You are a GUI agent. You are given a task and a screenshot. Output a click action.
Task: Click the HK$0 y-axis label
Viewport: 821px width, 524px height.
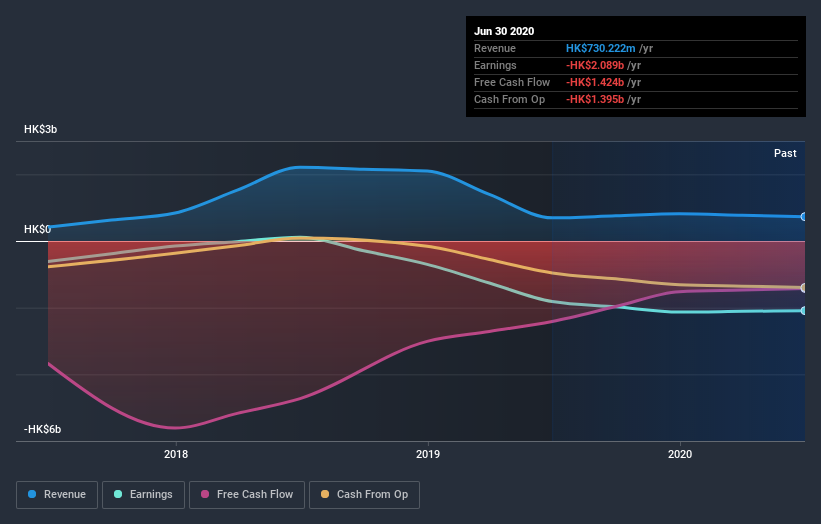(37, 229)
